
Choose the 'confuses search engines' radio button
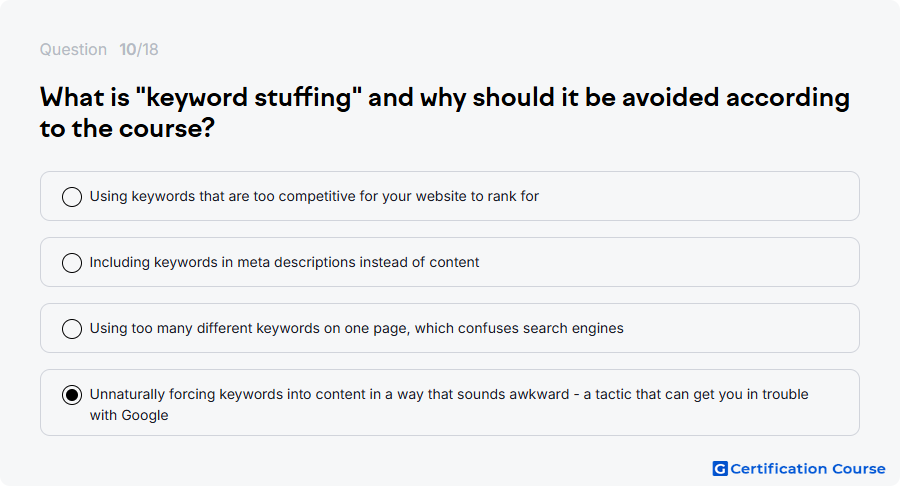point(72,329)
